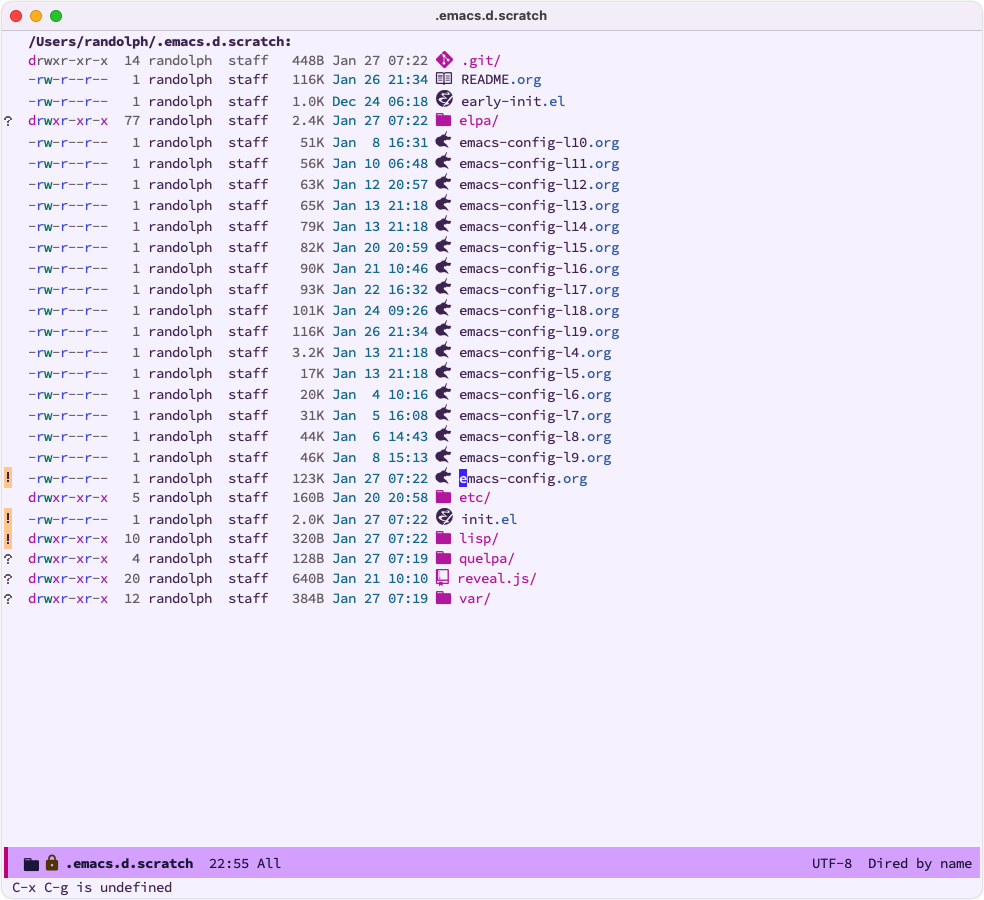Image resolution: width=984 pixels, height=900 pixels.
Task: Click the folder icon in the mode line
Action: tap(31, 864)
